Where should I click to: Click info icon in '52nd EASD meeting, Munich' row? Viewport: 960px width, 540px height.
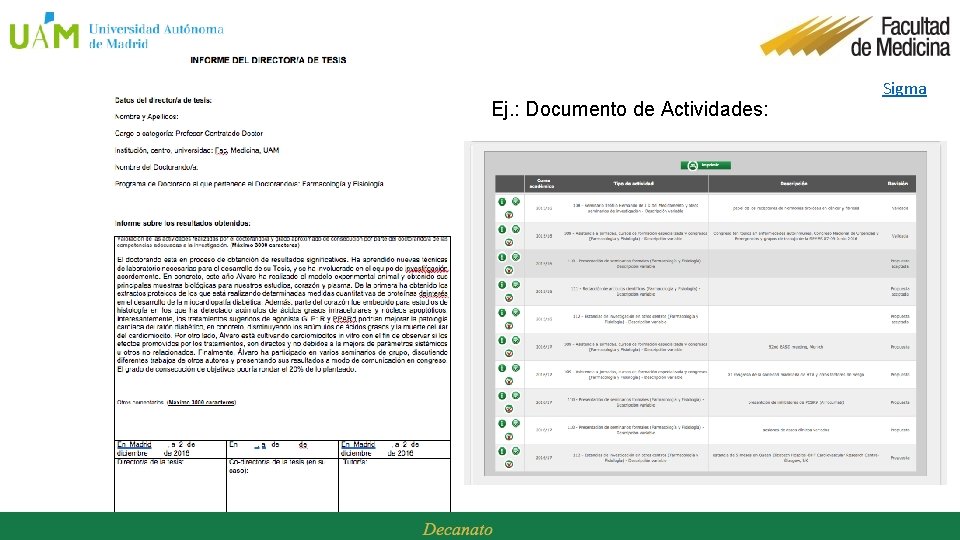tap(502, 340)
